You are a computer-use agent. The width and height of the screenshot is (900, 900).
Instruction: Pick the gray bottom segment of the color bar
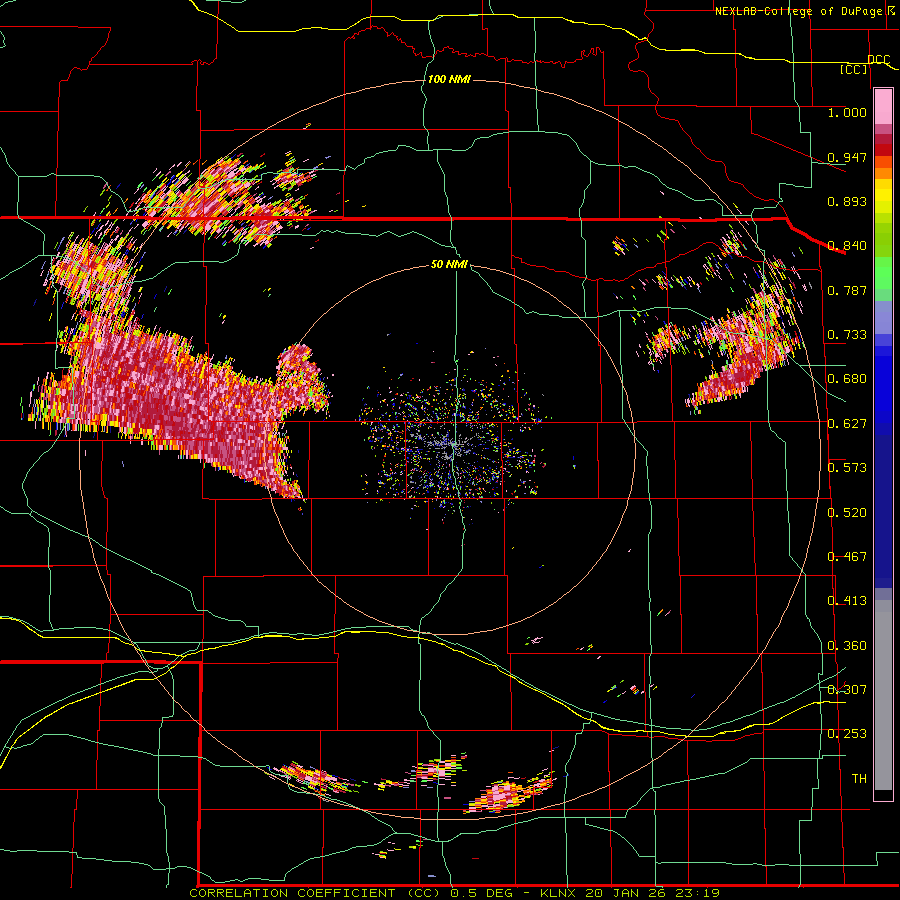coord(883,695)
